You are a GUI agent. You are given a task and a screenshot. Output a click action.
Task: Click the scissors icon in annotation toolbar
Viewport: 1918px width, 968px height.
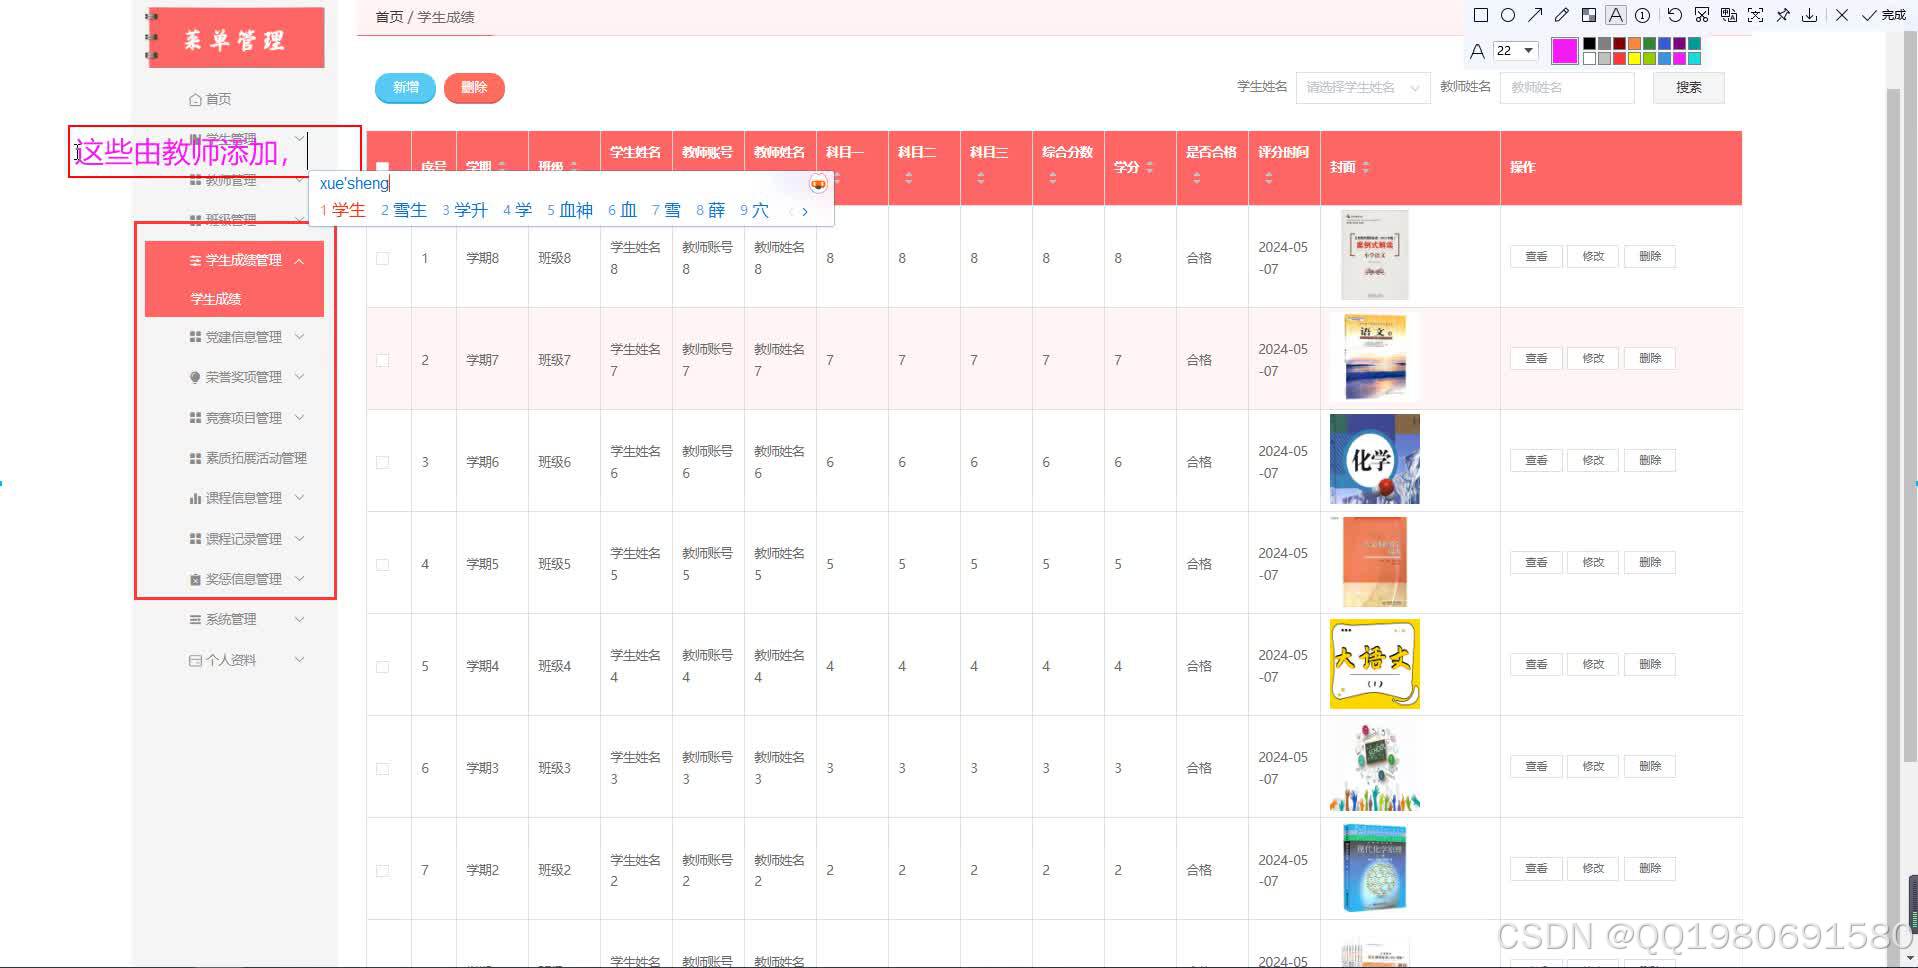[x=1702, y=15]
